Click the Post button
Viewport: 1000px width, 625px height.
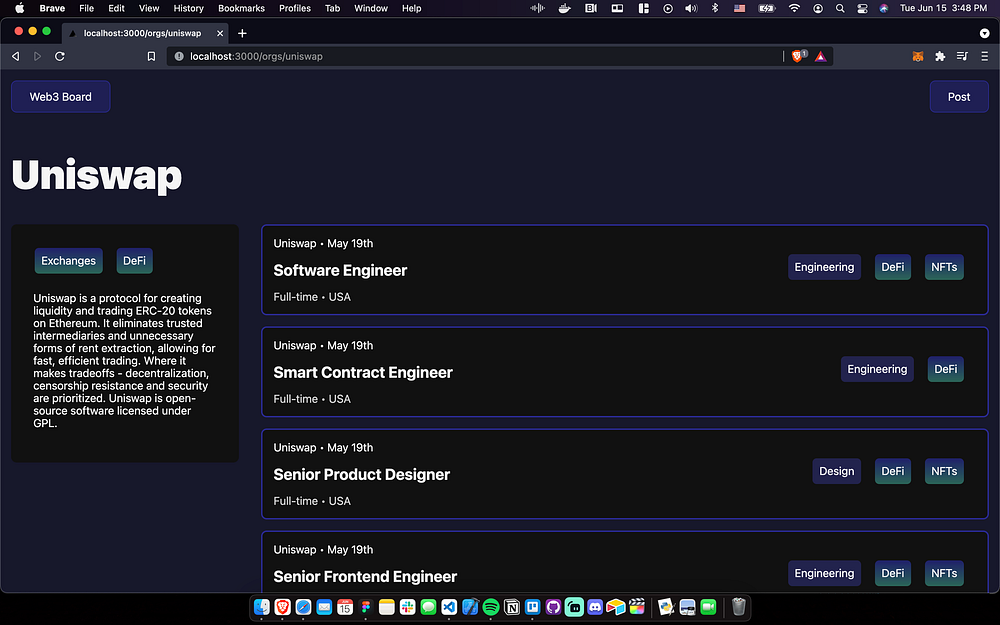(959, 96)
